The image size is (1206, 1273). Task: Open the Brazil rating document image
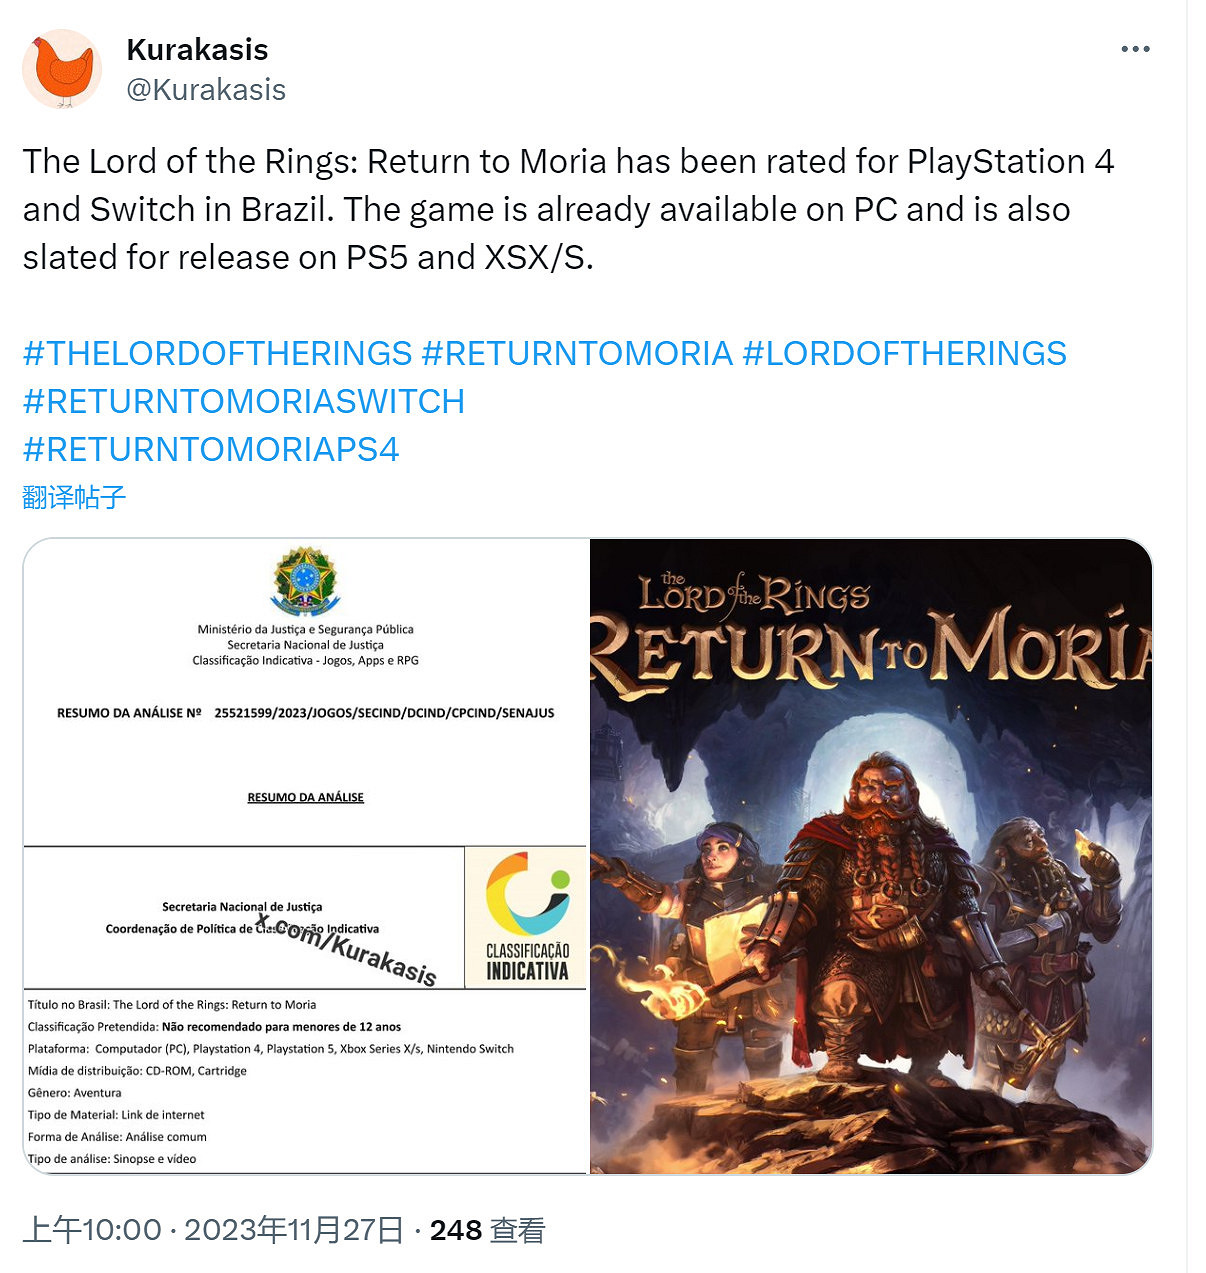[x=306, y=856]
